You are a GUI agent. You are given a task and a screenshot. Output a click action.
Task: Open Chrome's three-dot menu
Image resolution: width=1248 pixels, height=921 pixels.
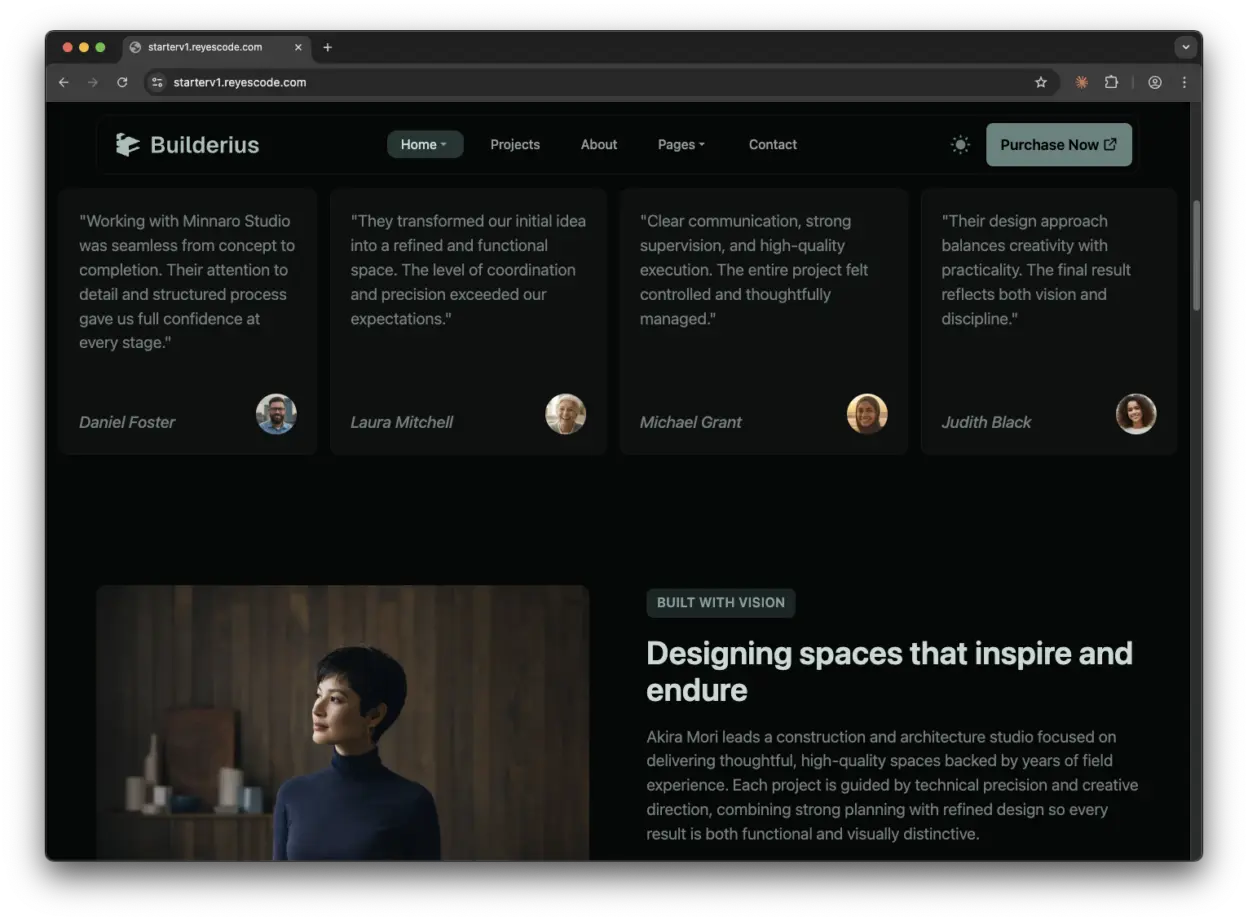point(1184,83)
